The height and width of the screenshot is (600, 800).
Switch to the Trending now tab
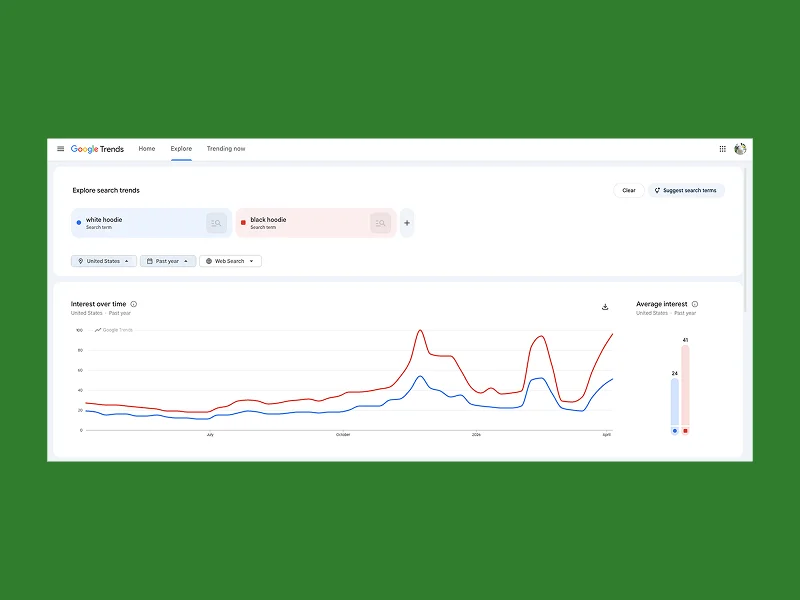pos(226,149)
